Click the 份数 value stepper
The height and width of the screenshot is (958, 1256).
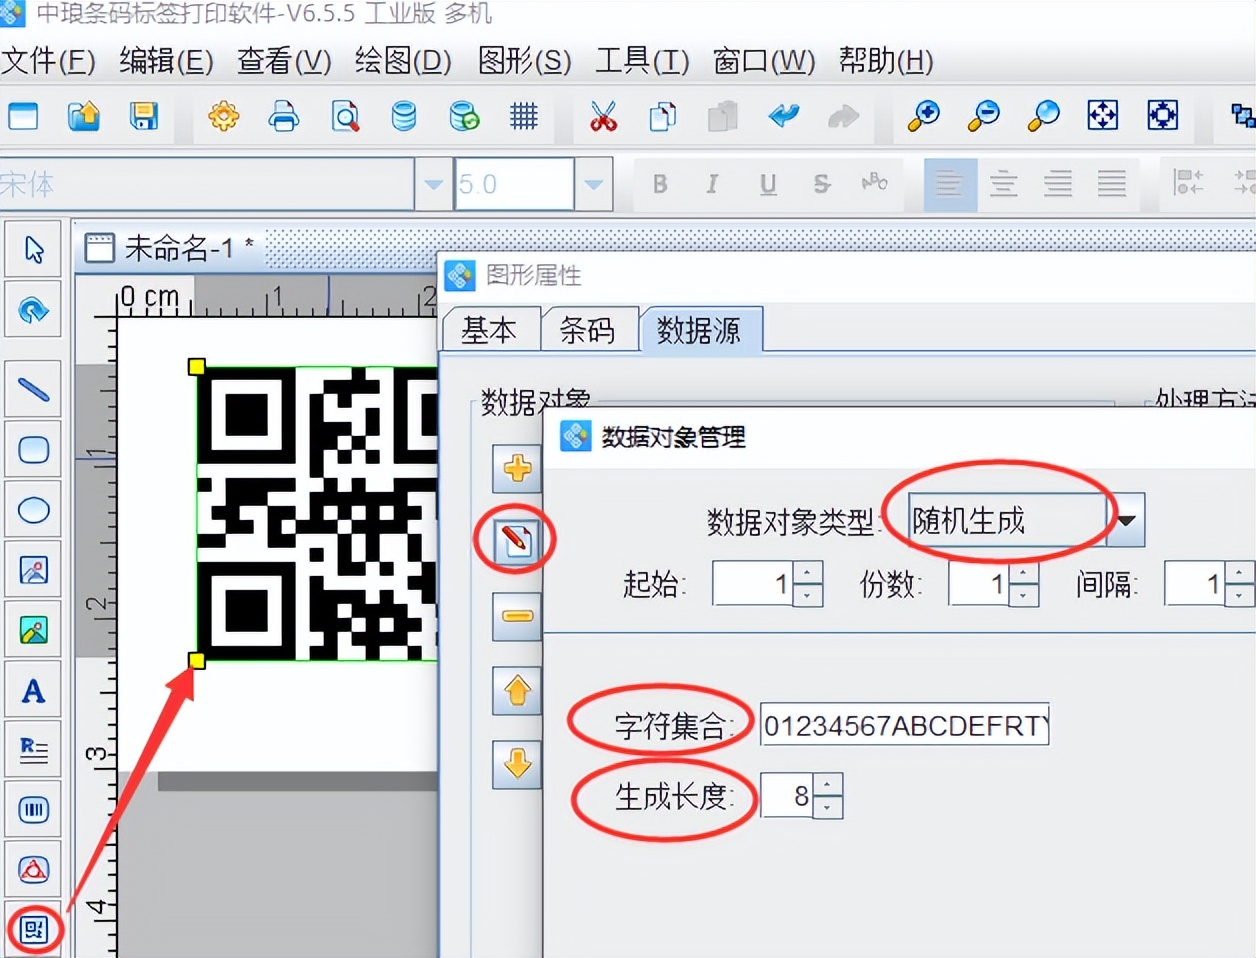pyautogui.click(x=1024, y=583)
